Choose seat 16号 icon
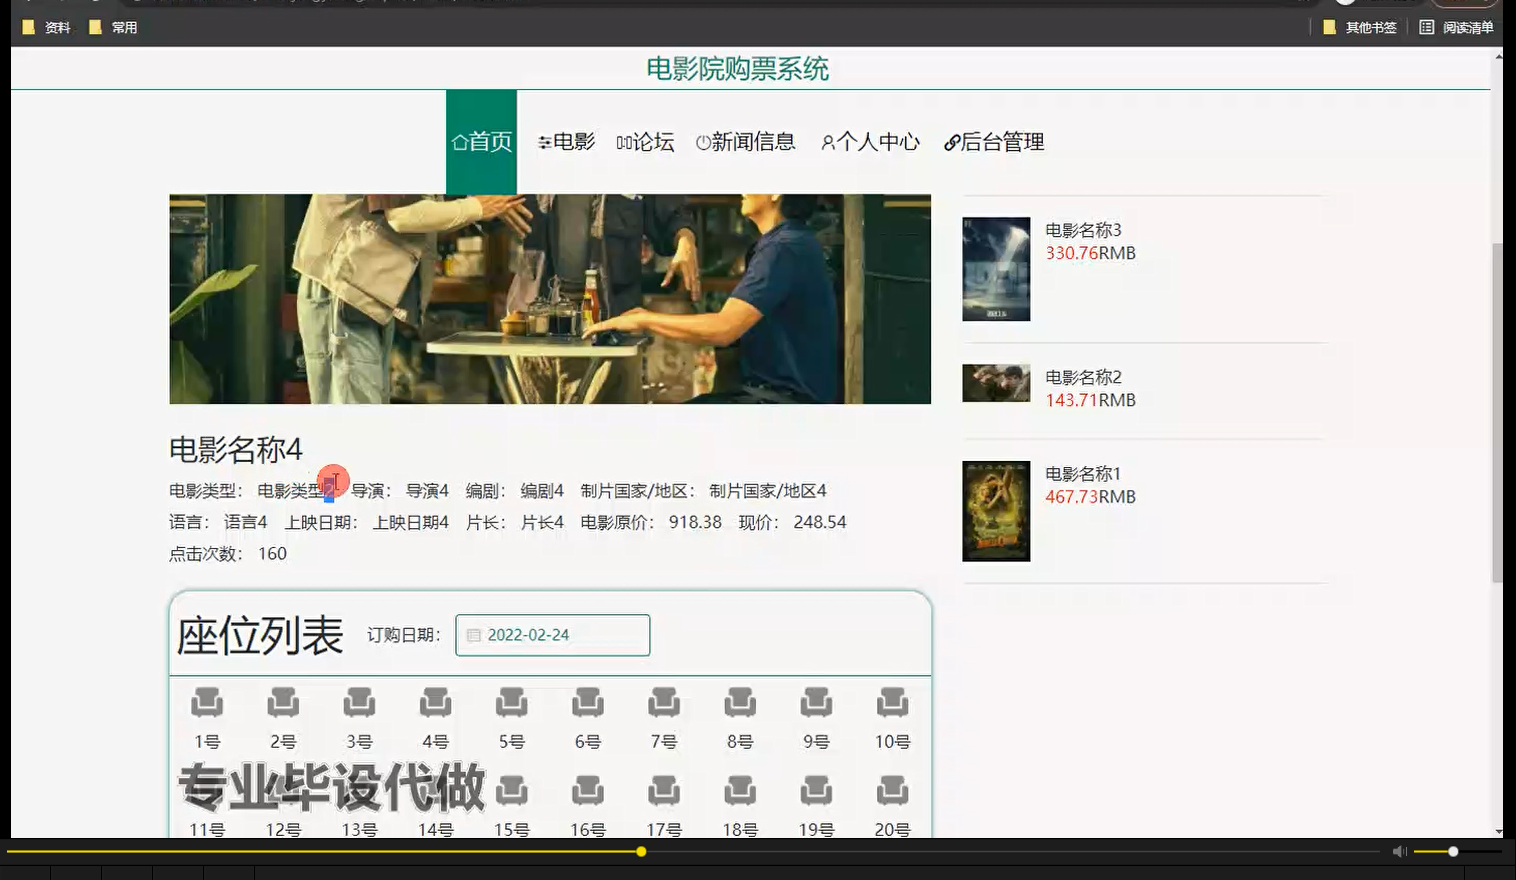 588,790
